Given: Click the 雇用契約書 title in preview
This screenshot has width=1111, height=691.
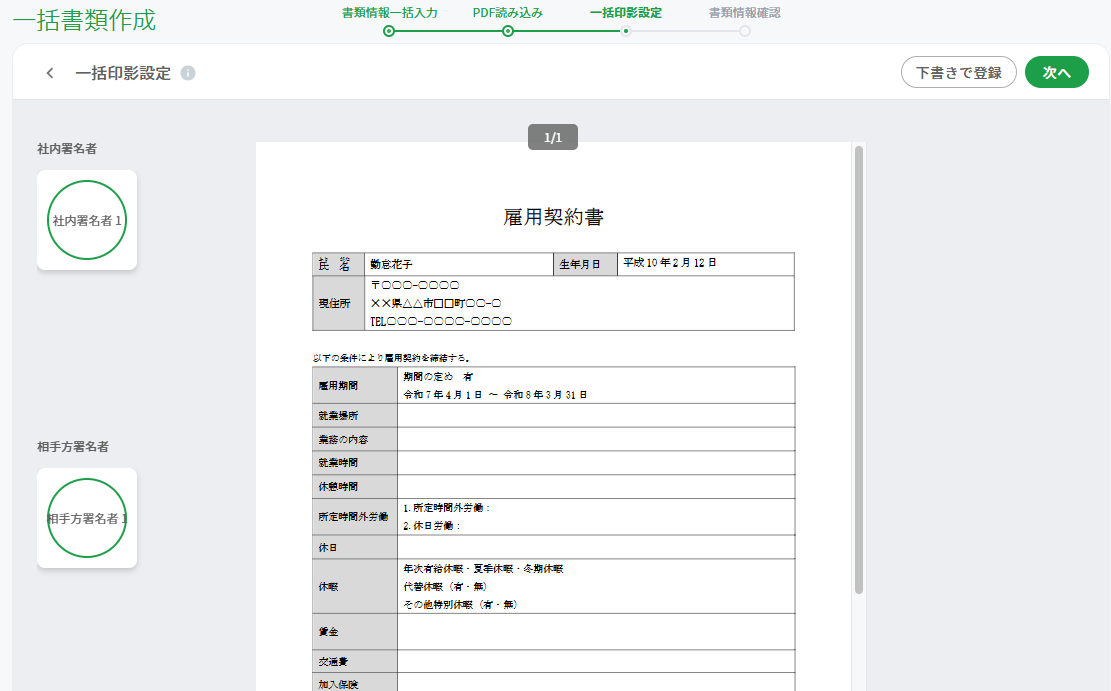Looking at the screenshot, I should coord(553,217).
